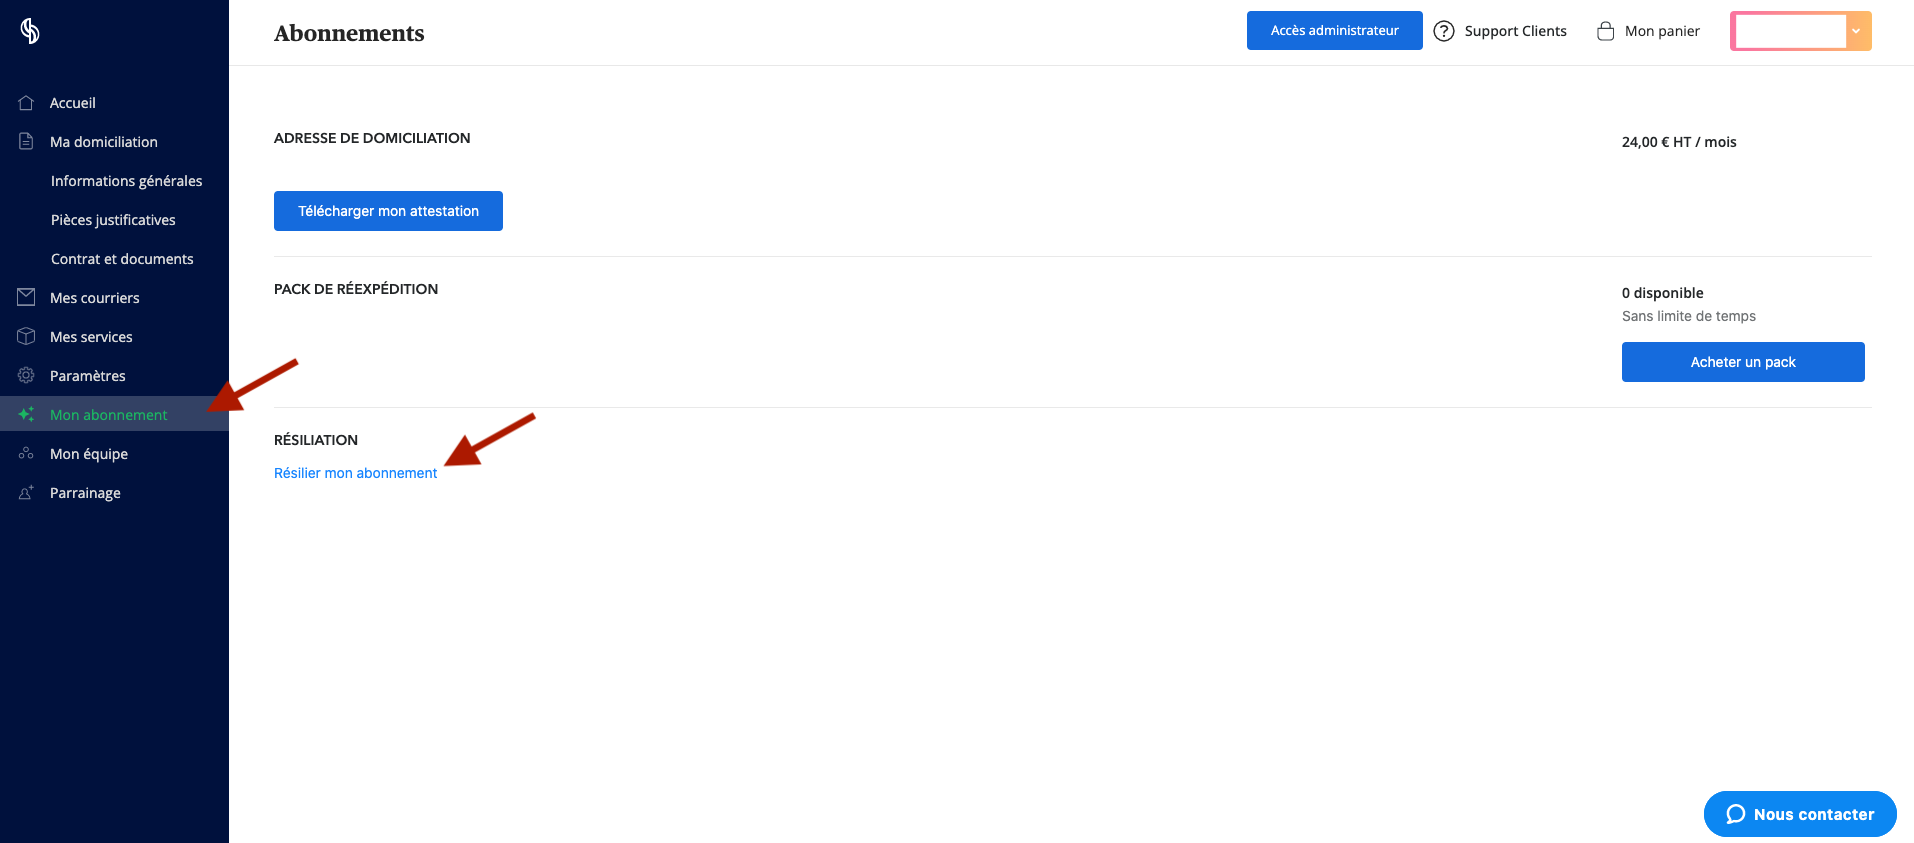This screenshot has height=843, width=1914.
Task: Click the Résilier mon abonnement link
Action: pyautogui.click(x=355, y=473)
